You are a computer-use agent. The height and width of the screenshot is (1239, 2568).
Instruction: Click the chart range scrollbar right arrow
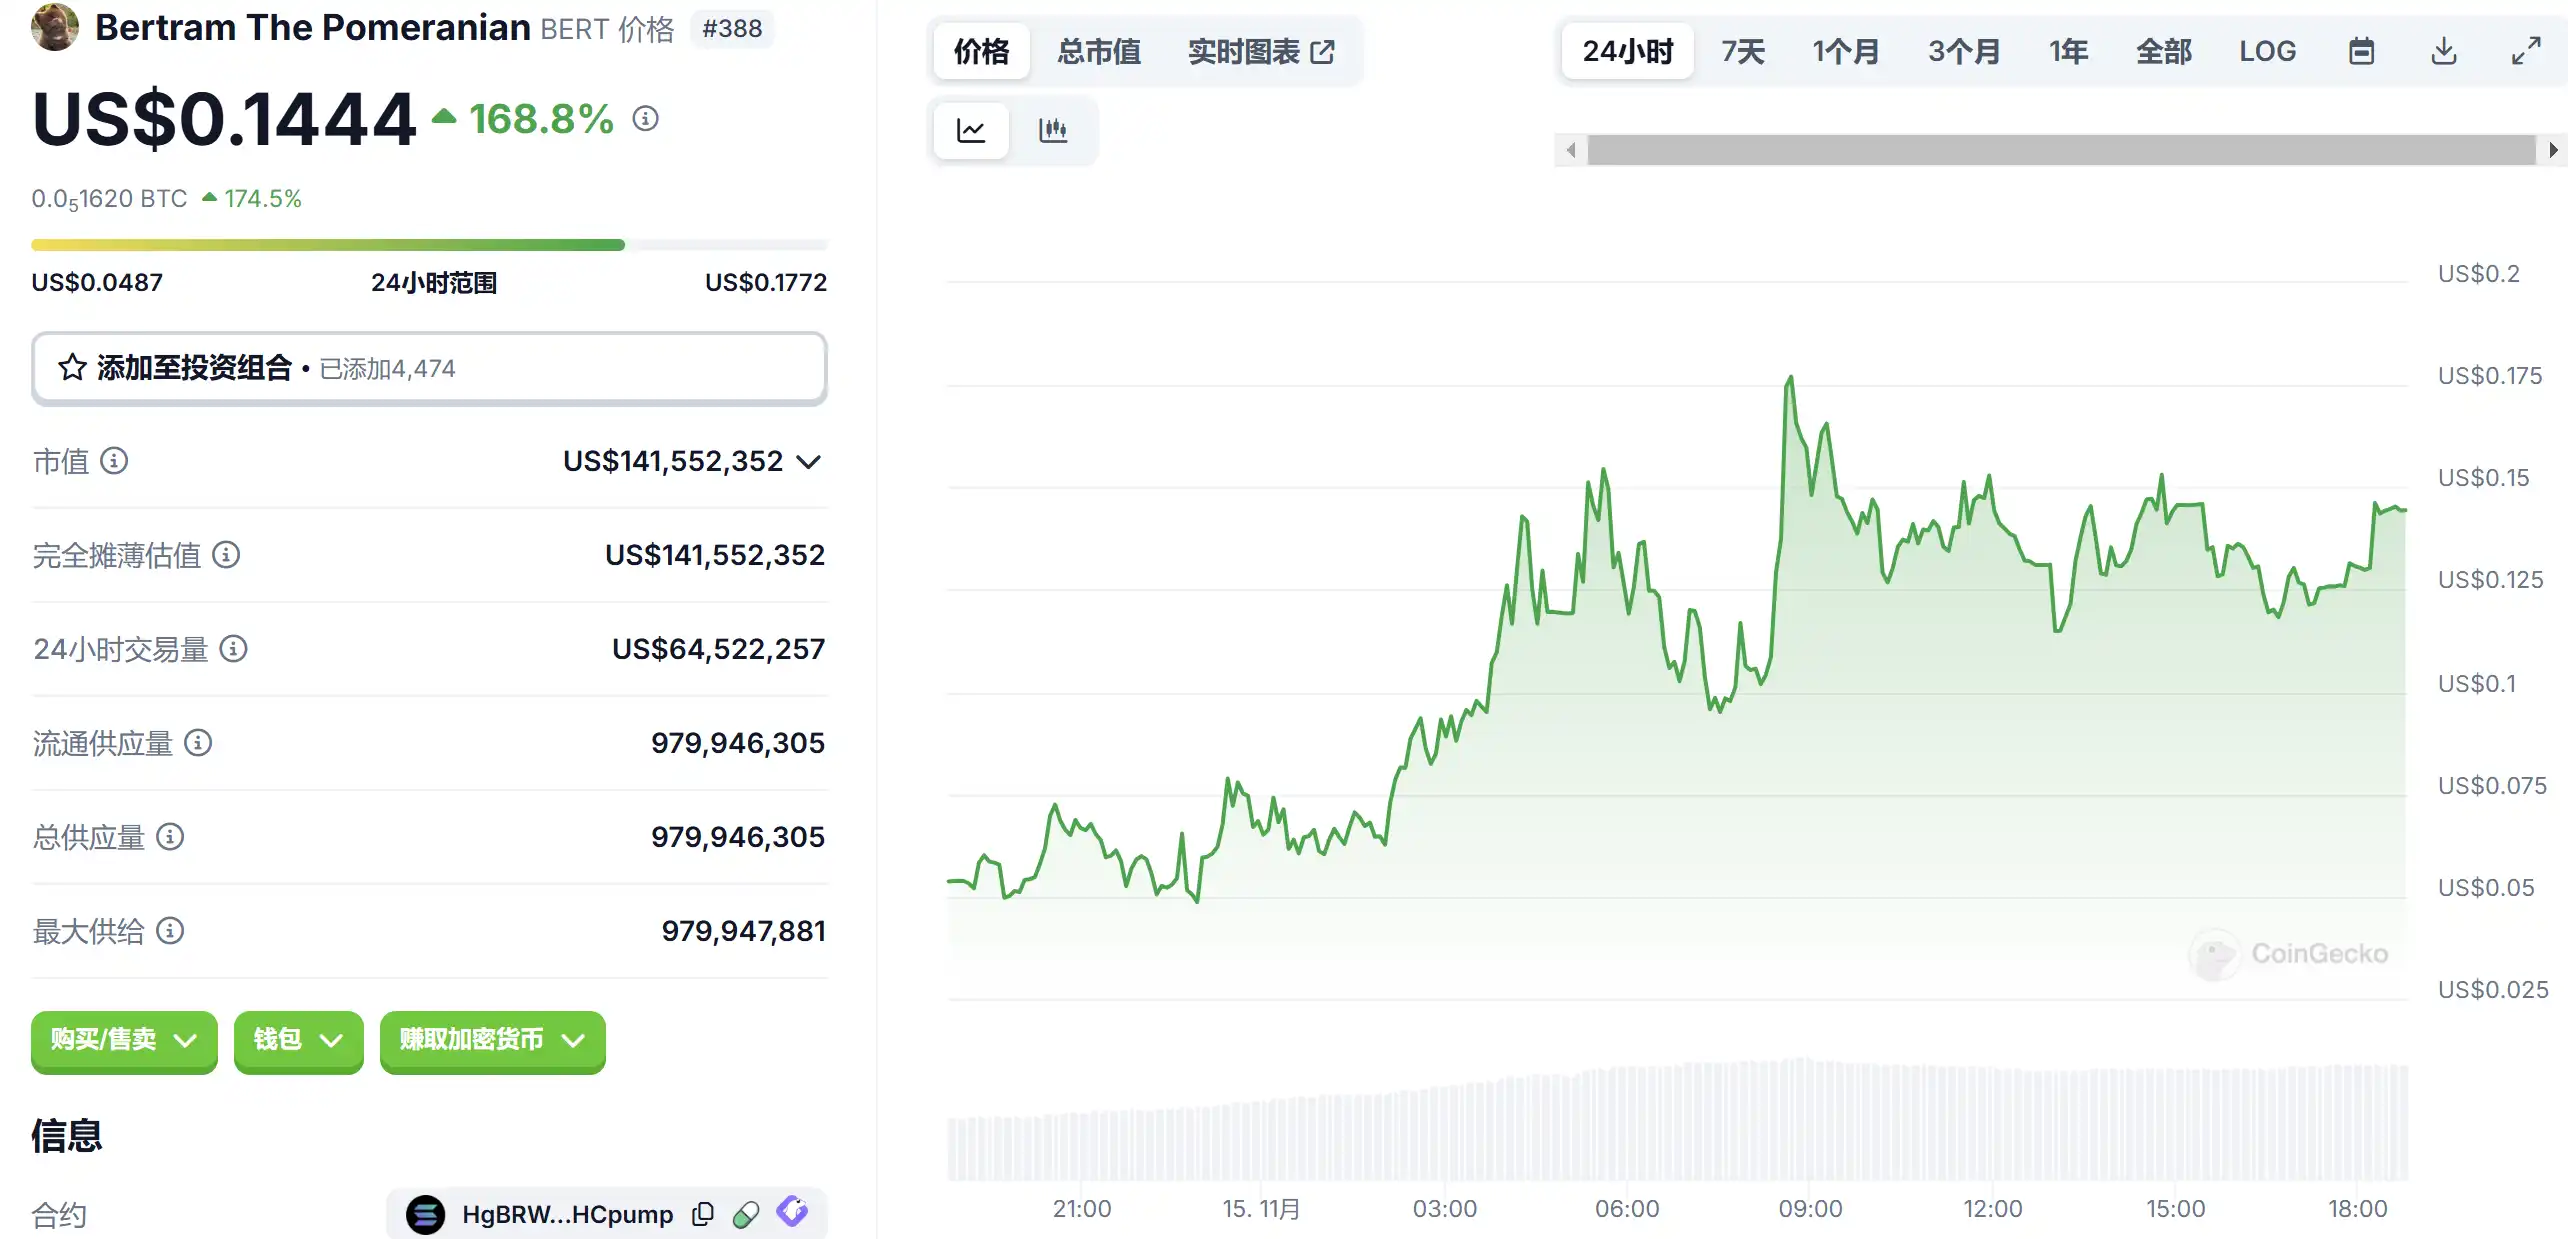point(2553,150)
